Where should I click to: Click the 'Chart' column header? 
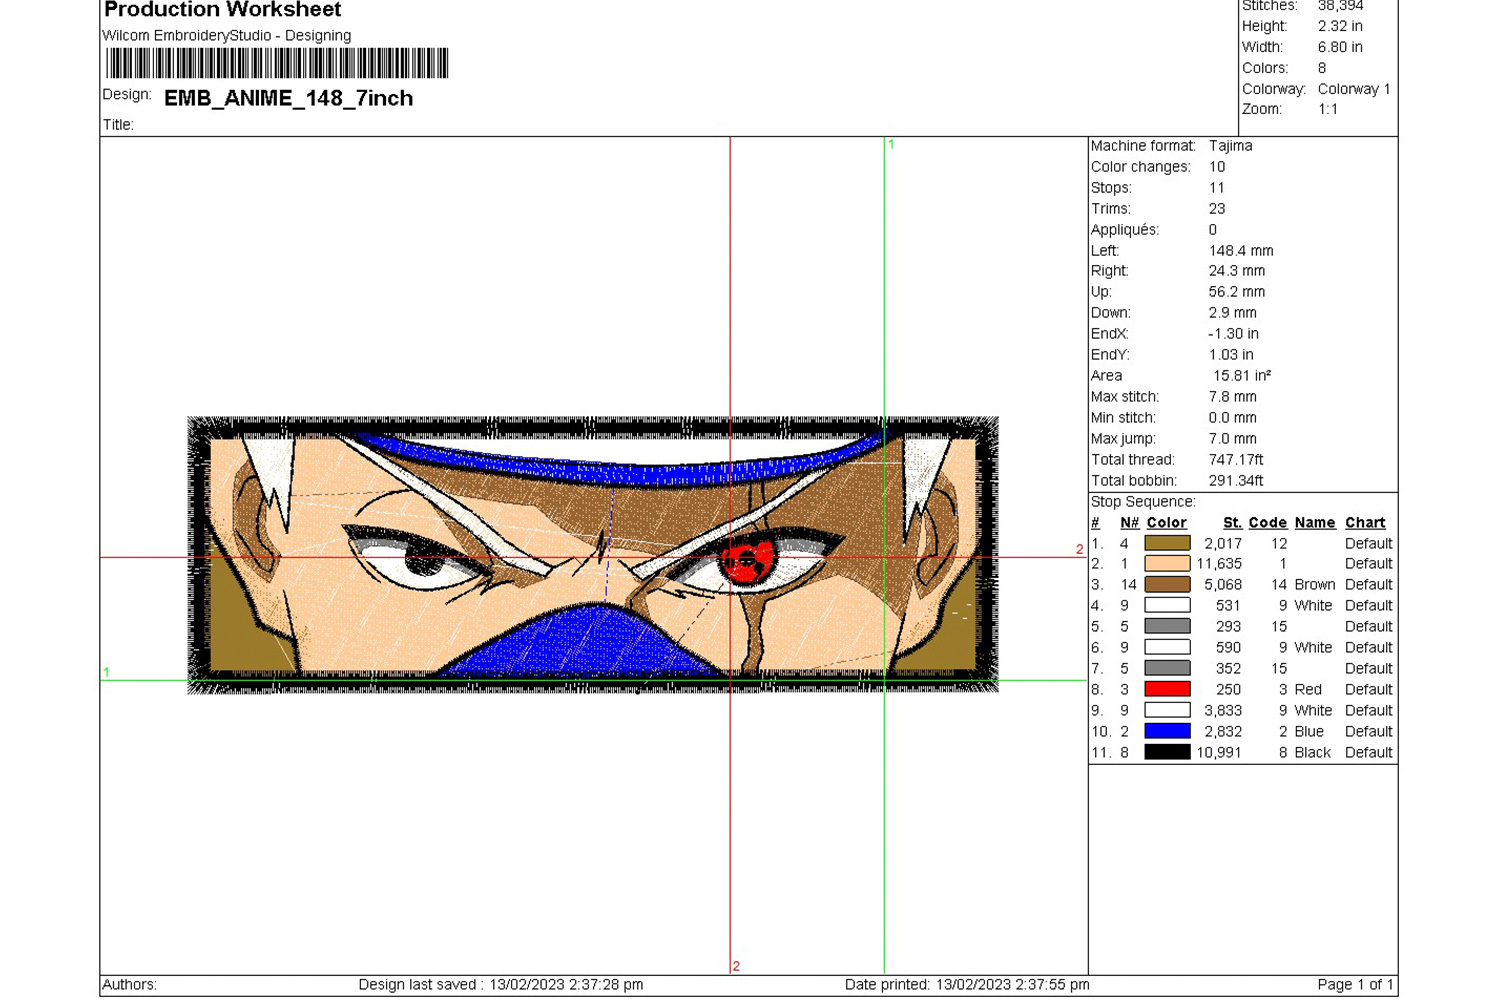click(1365, 523)
